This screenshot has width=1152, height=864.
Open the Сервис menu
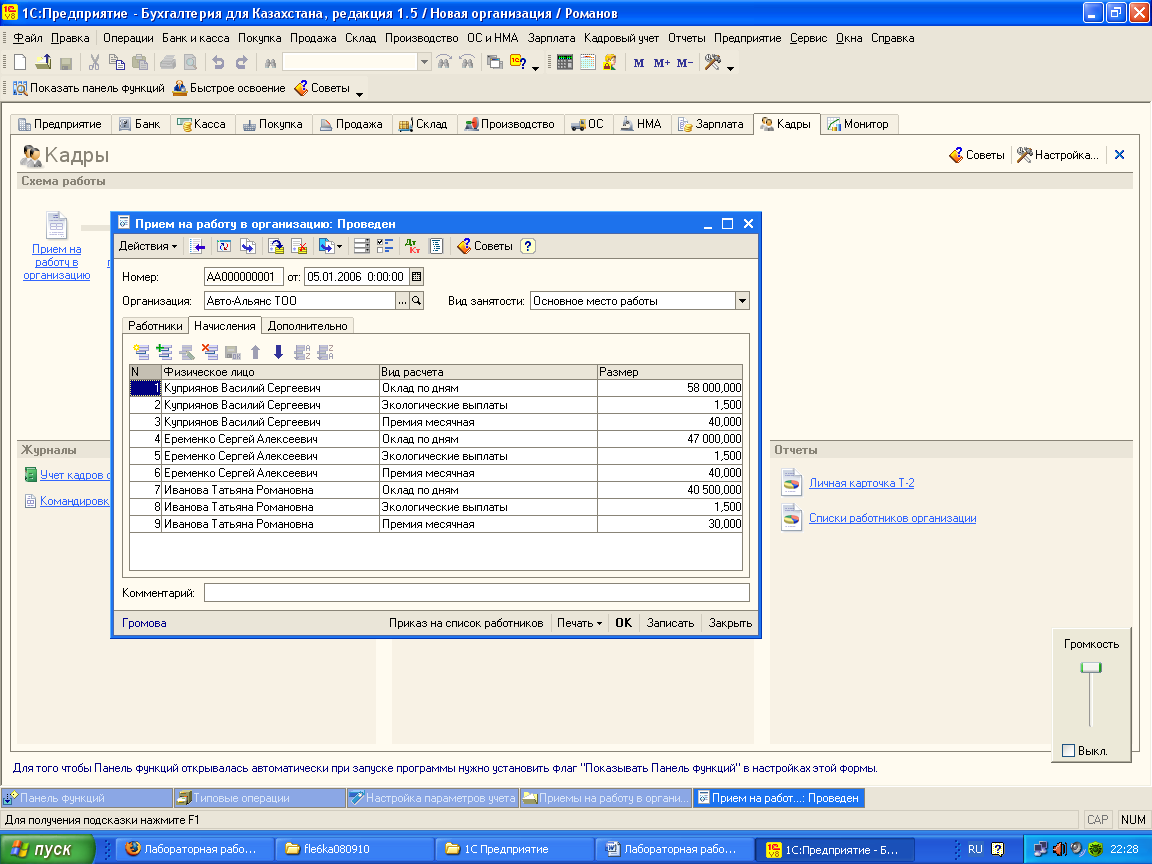click(x=808, y=38)
